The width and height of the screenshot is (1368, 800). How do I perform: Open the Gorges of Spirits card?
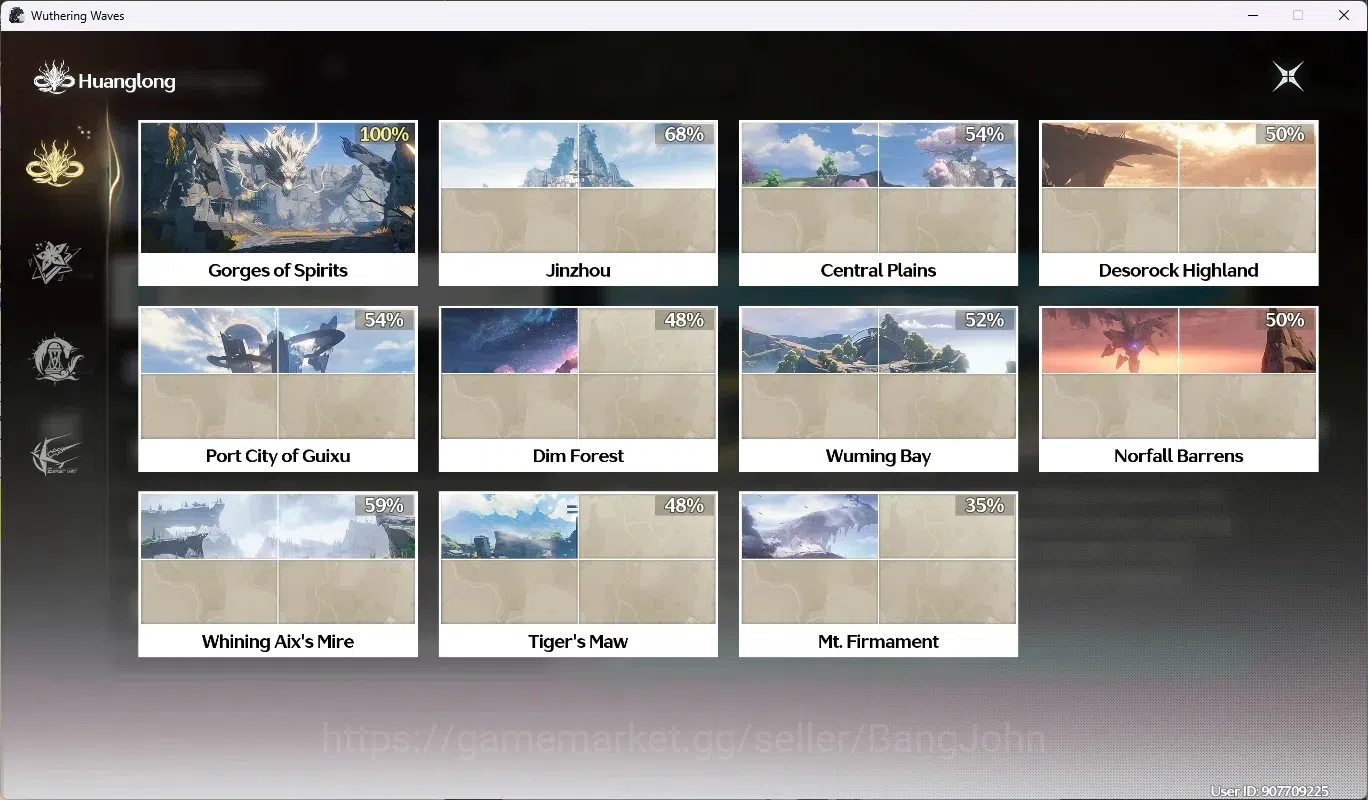pyautogui.click(x=278, y=203)
